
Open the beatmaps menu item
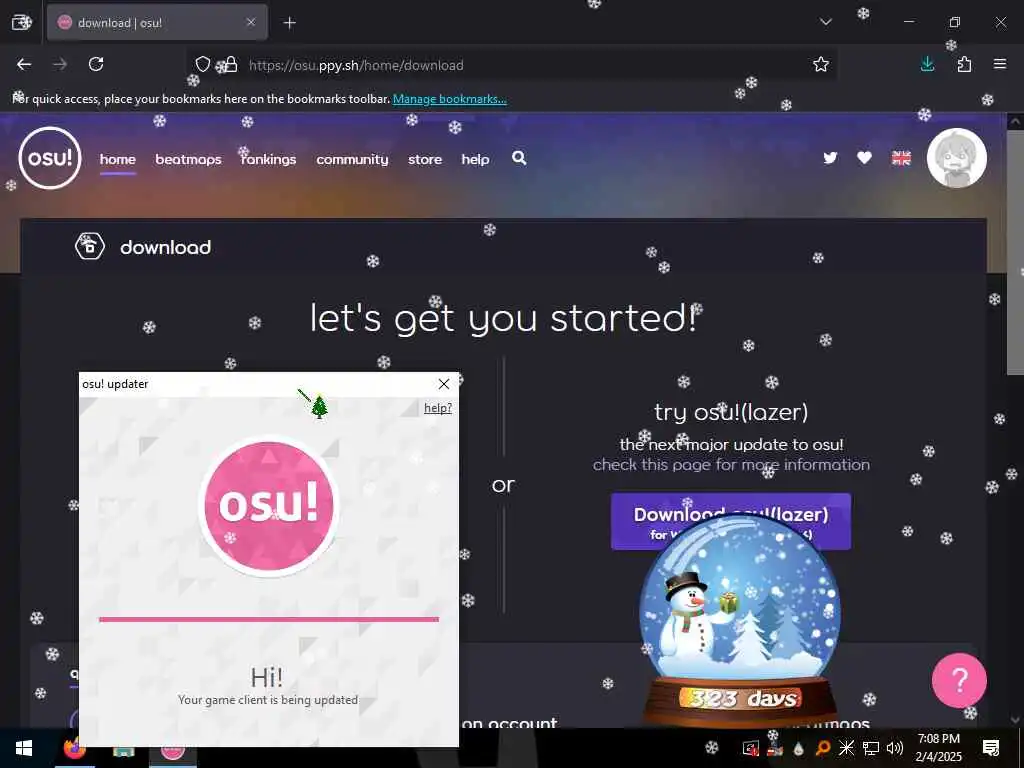[188, 159]
